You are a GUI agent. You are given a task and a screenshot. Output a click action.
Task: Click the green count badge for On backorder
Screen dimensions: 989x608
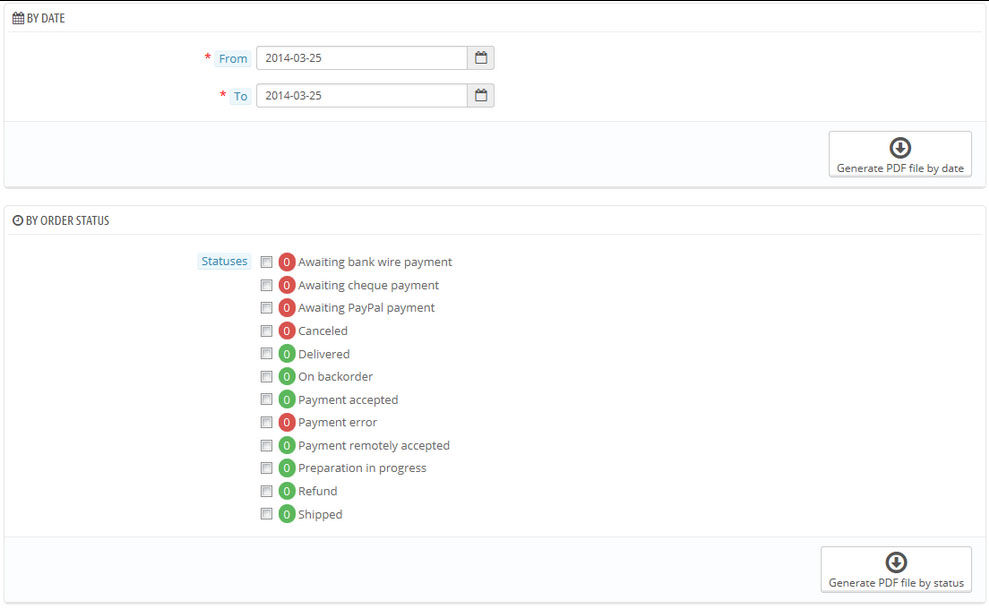coord(287,377)
